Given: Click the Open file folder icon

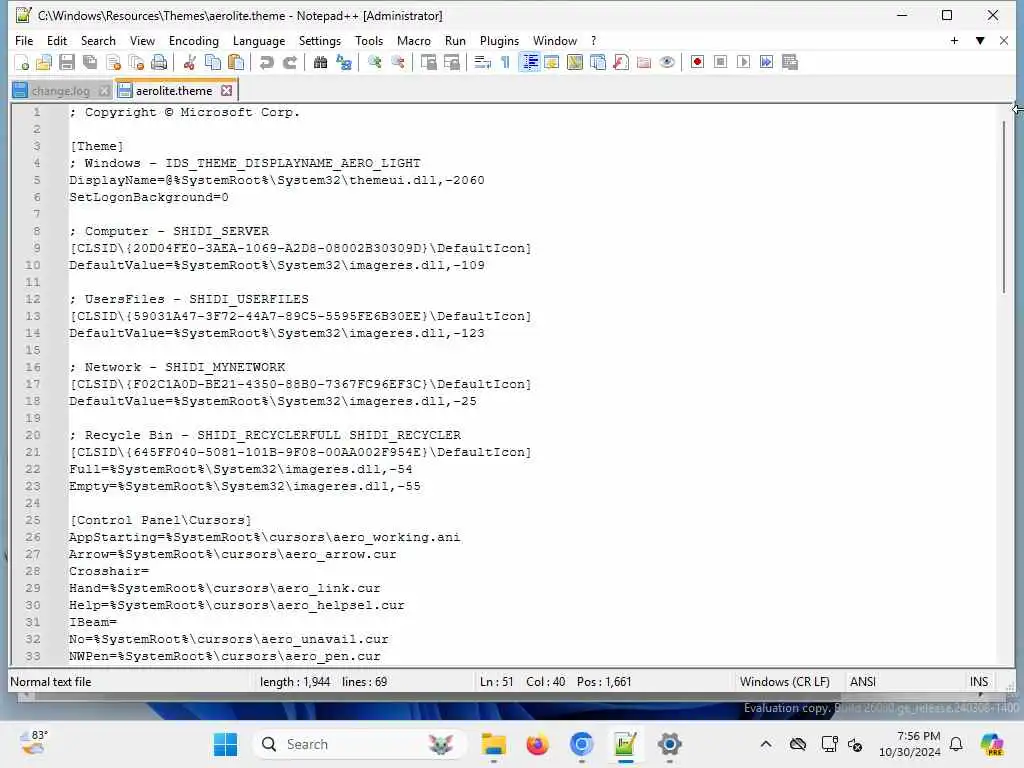Looking at the screenshot, I should pyautogui.click(x=44, y=63).
